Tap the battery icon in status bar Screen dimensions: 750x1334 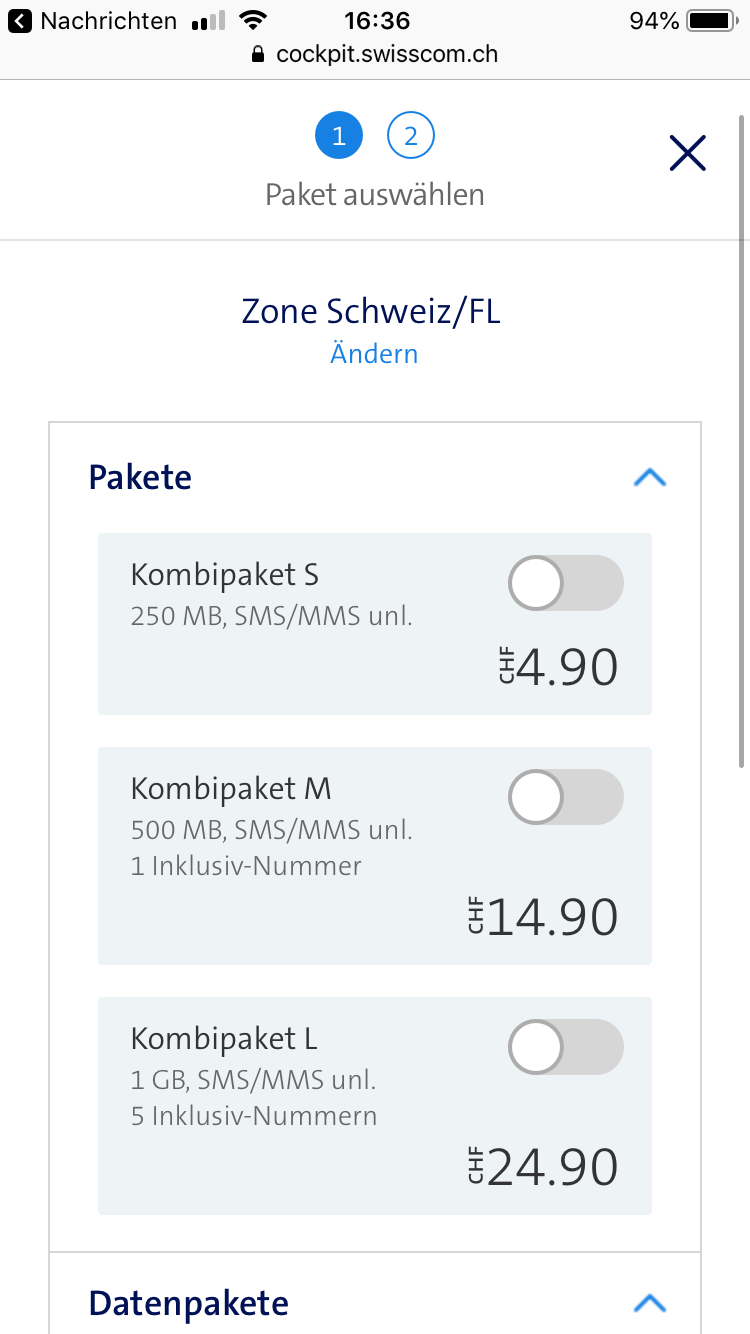[x=711, y=20]
